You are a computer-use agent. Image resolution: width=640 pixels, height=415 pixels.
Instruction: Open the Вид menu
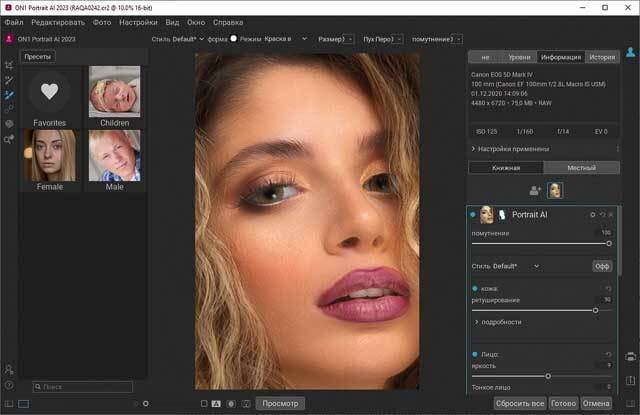tap(172, 22)
